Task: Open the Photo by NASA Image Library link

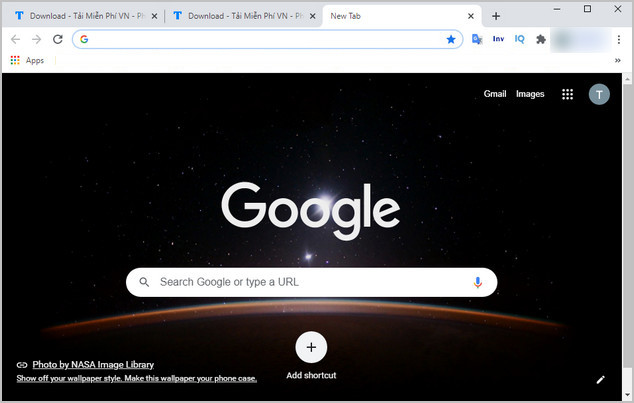Action: (x=93, y=365)
